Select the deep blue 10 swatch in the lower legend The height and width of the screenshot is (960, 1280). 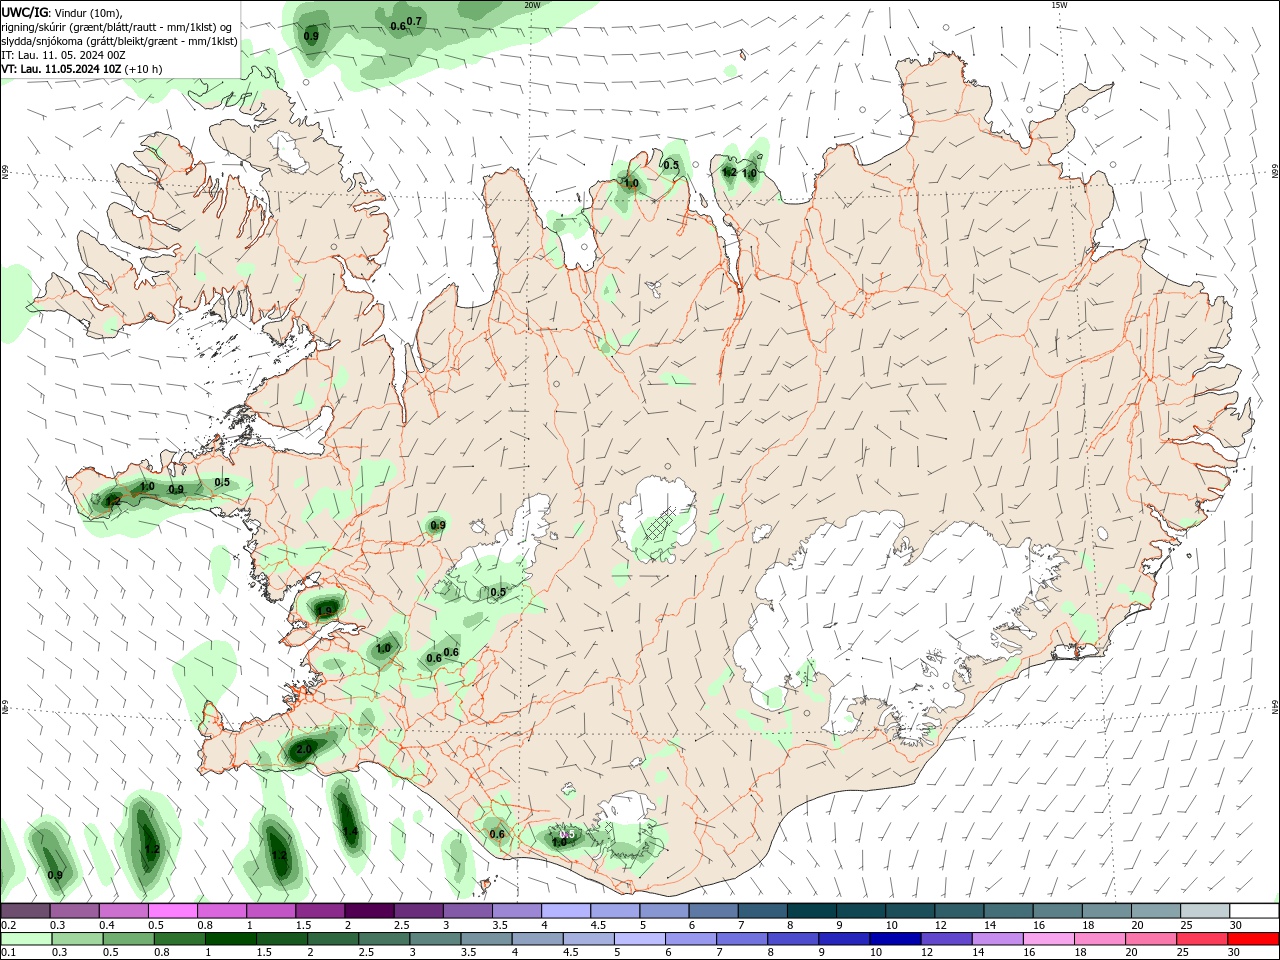pos(894,939)
